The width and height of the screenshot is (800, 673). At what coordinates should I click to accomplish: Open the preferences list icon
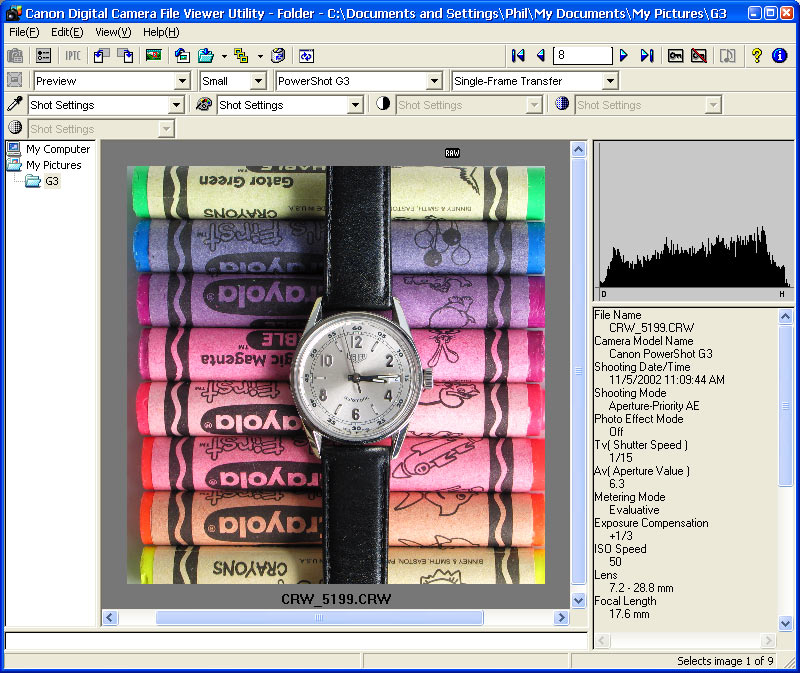43,56
